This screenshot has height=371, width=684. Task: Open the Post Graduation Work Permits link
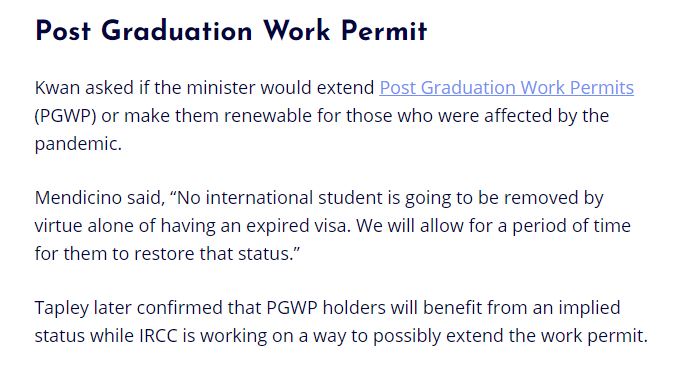[x=506, y=88]
